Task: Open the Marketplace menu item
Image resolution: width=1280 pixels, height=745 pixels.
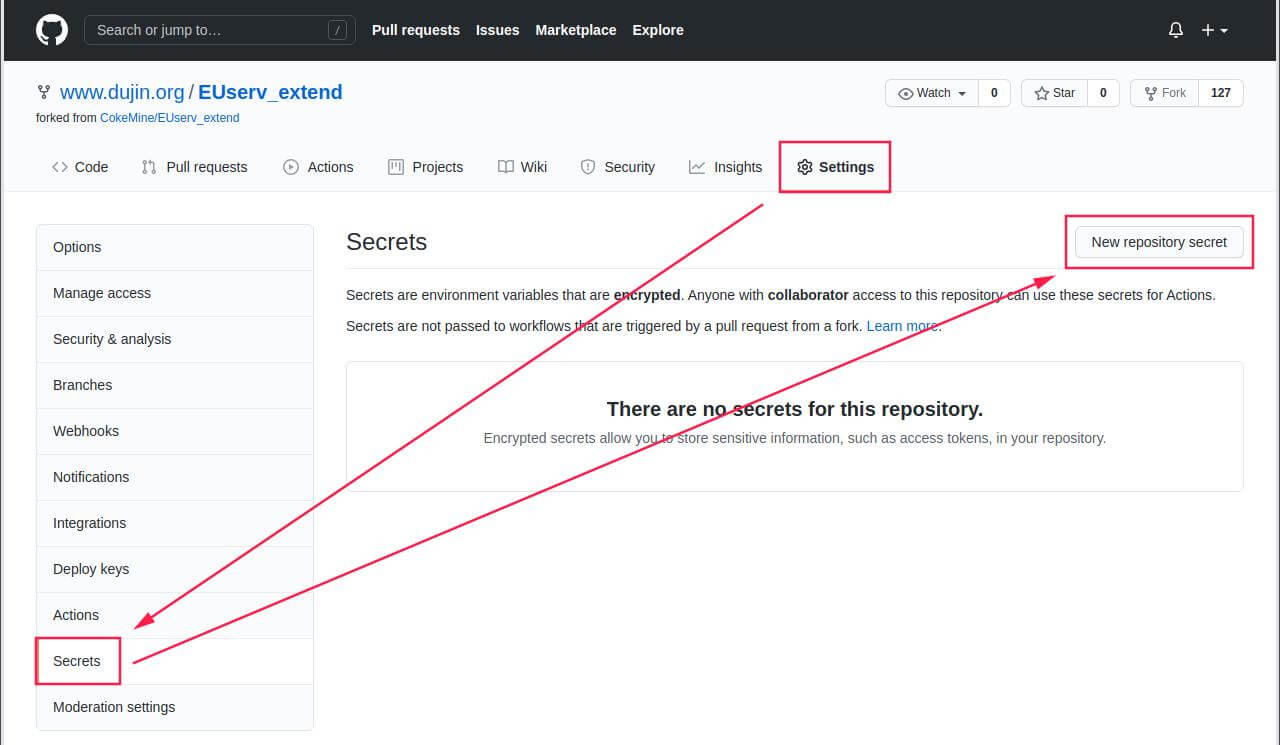Action: [575, 30]
